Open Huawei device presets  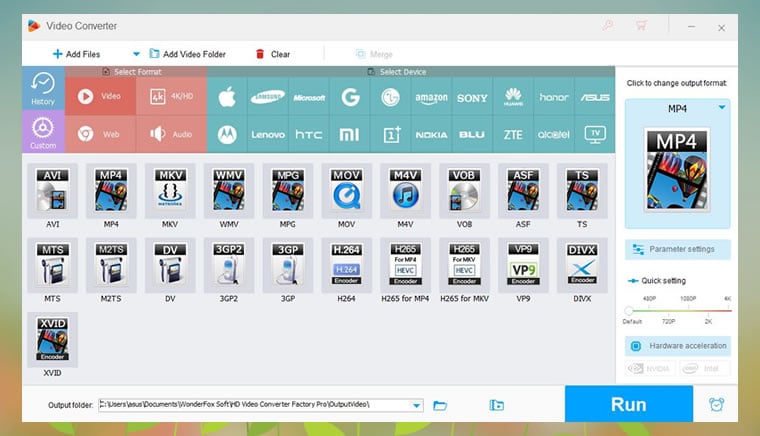(513, 97)
